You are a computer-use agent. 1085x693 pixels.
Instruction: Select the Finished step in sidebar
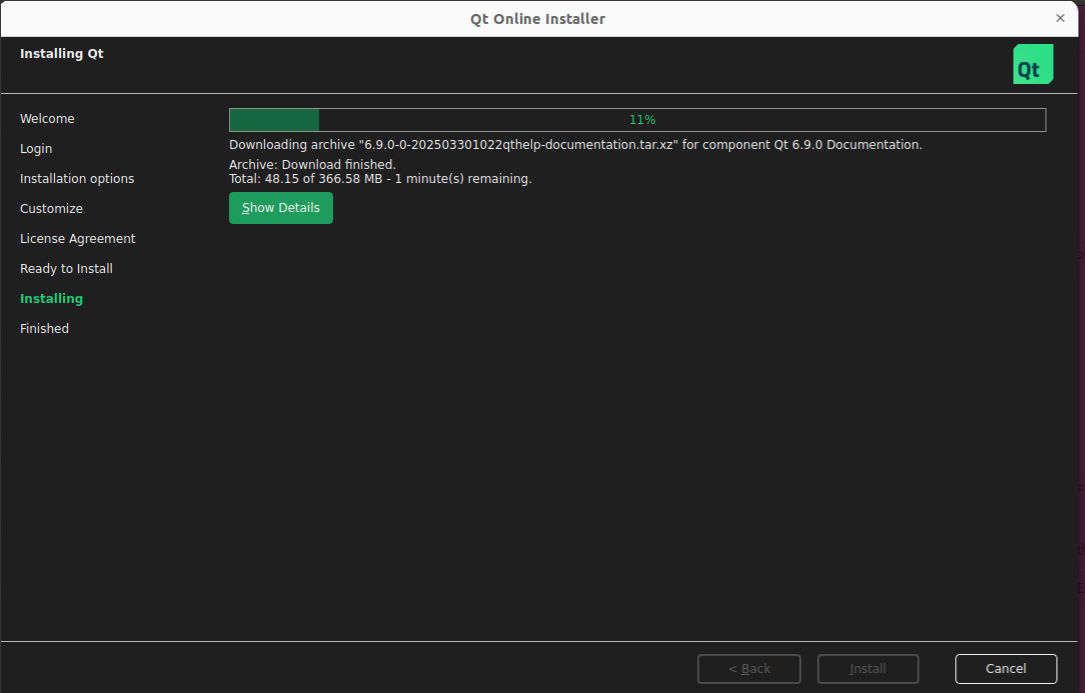(44, 329)
